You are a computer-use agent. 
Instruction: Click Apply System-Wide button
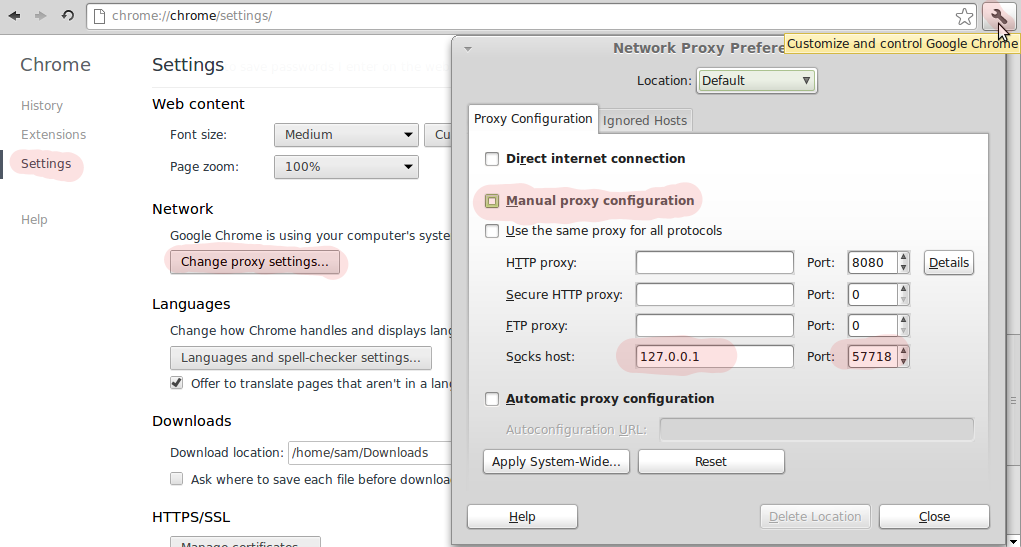[x=556, y=462]
